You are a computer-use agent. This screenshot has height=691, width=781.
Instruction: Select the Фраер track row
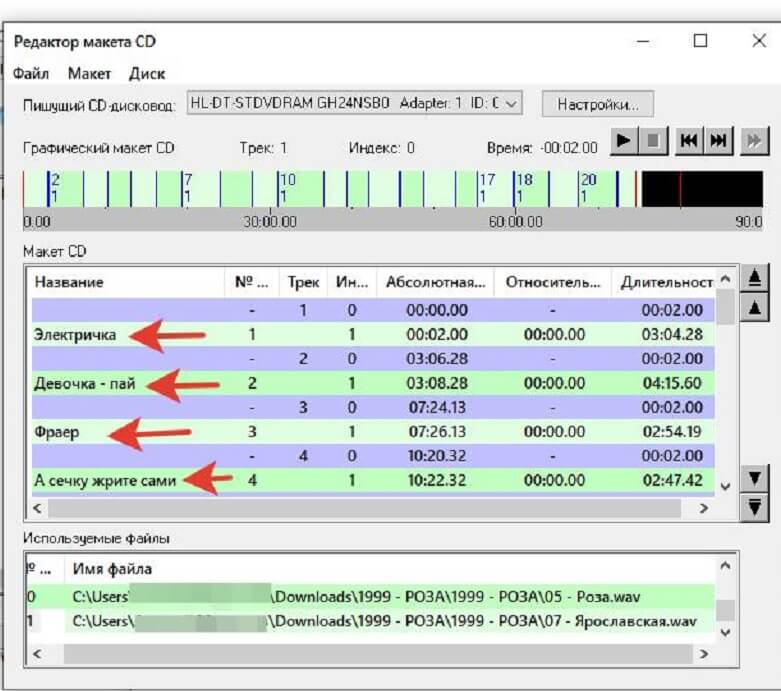(373, 431)
